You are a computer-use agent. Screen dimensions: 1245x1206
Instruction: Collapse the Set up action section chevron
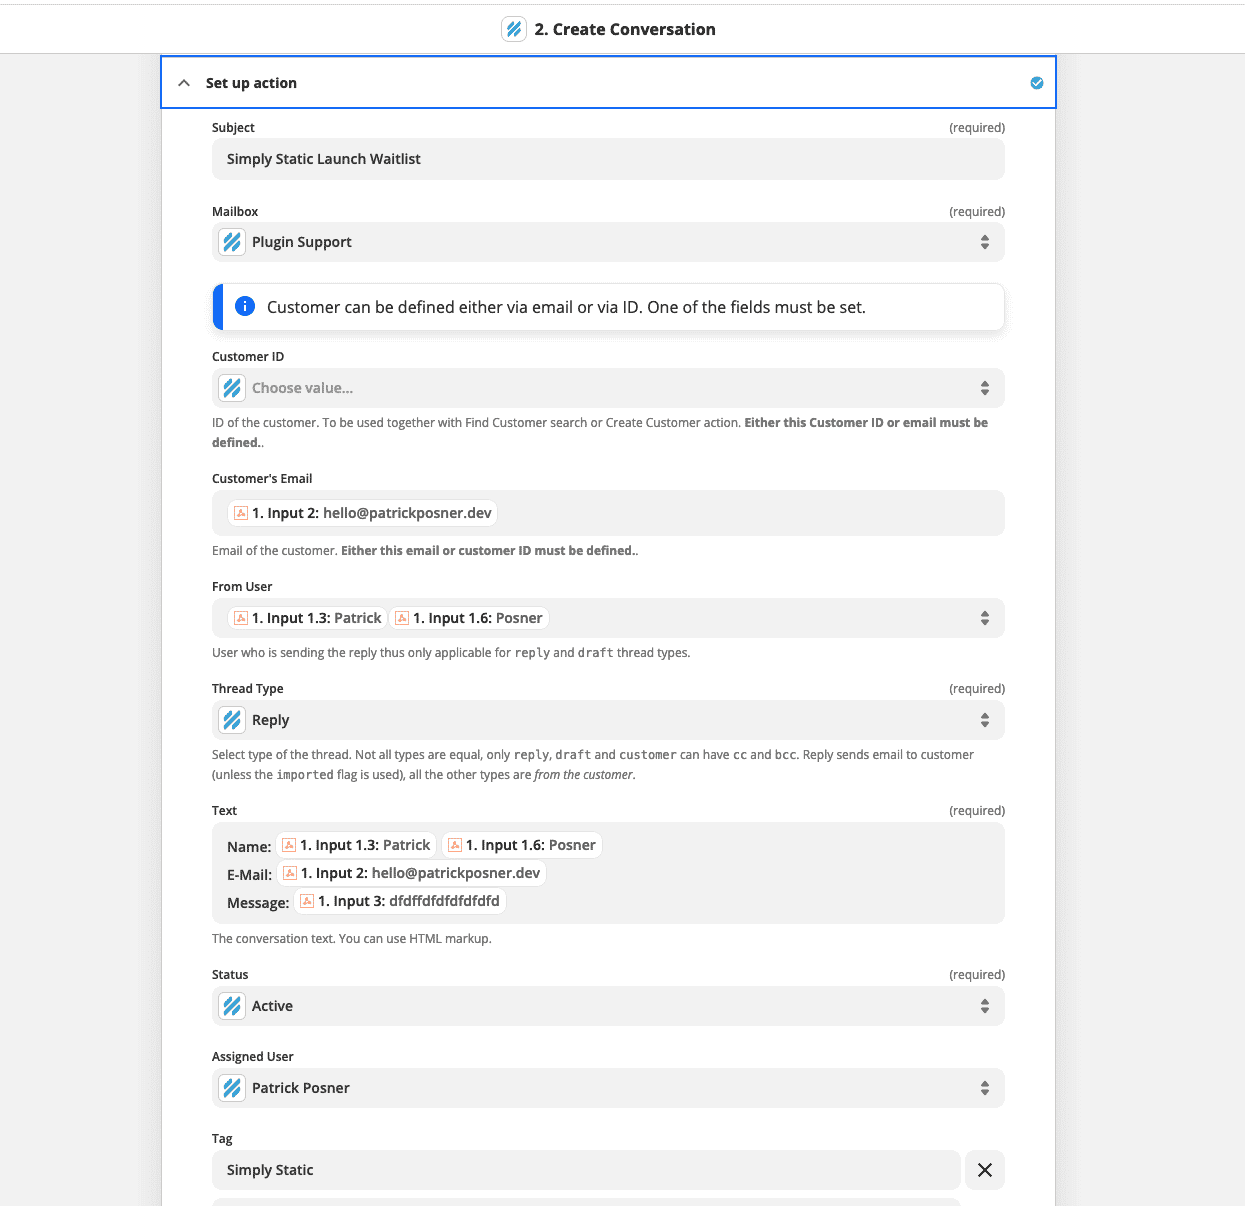tap(184, 83)
